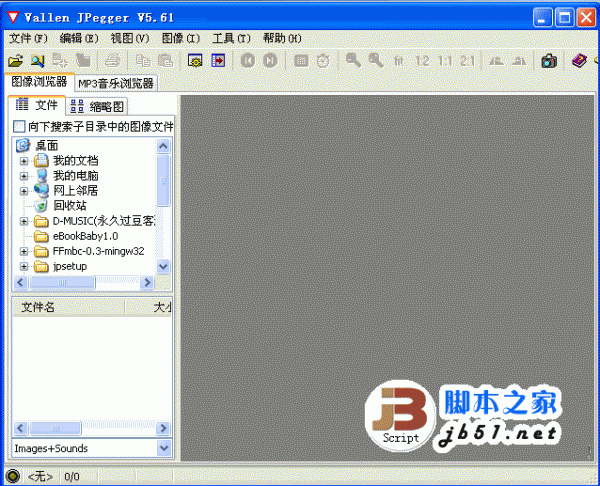The image size is (600, 486).
Task: Click the 桌面 desktop root node
Action: pos(46,146)
